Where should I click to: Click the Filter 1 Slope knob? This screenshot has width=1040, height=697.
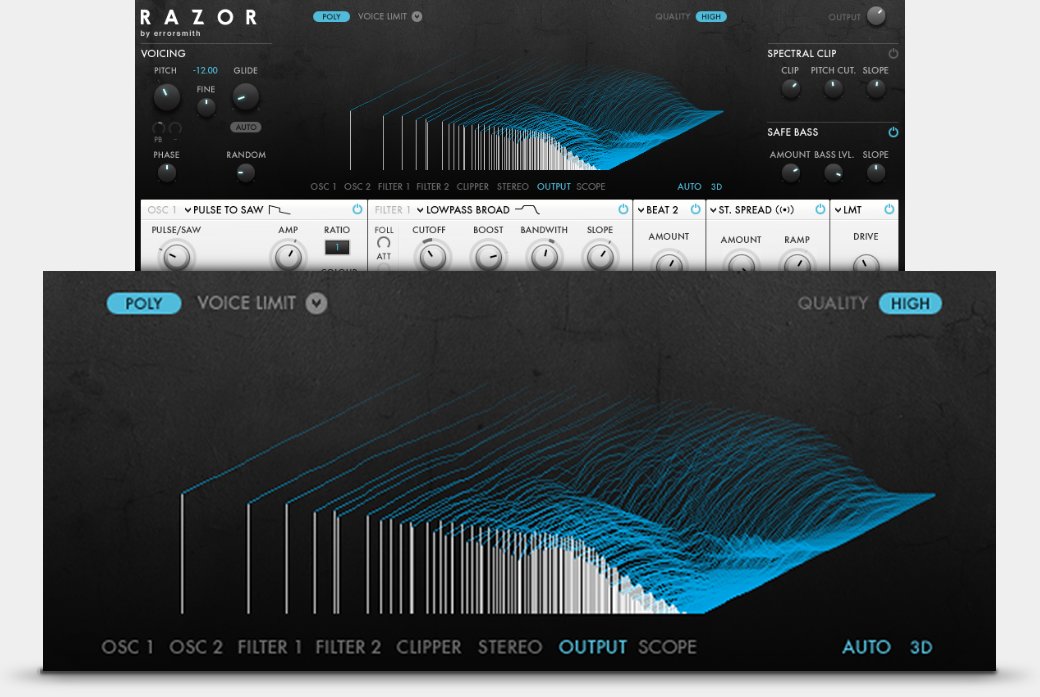600,257
